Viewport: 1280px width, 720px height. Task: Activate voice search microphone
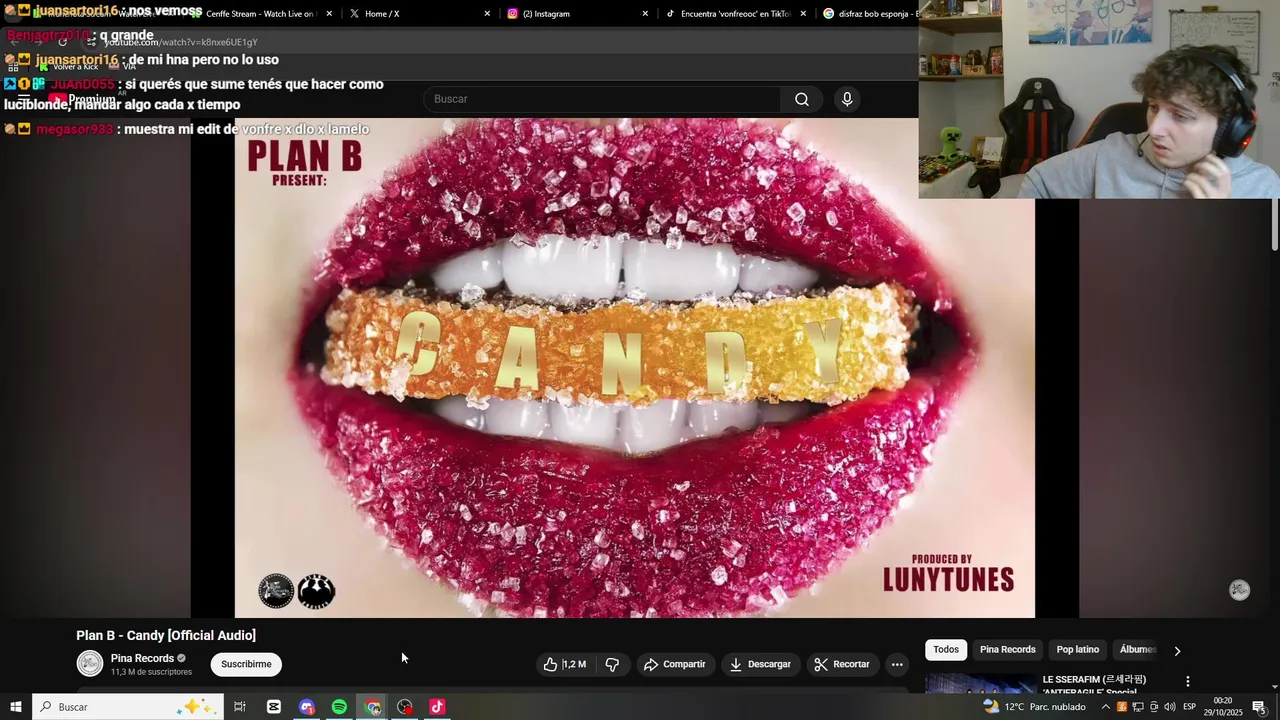click(847, 99)
